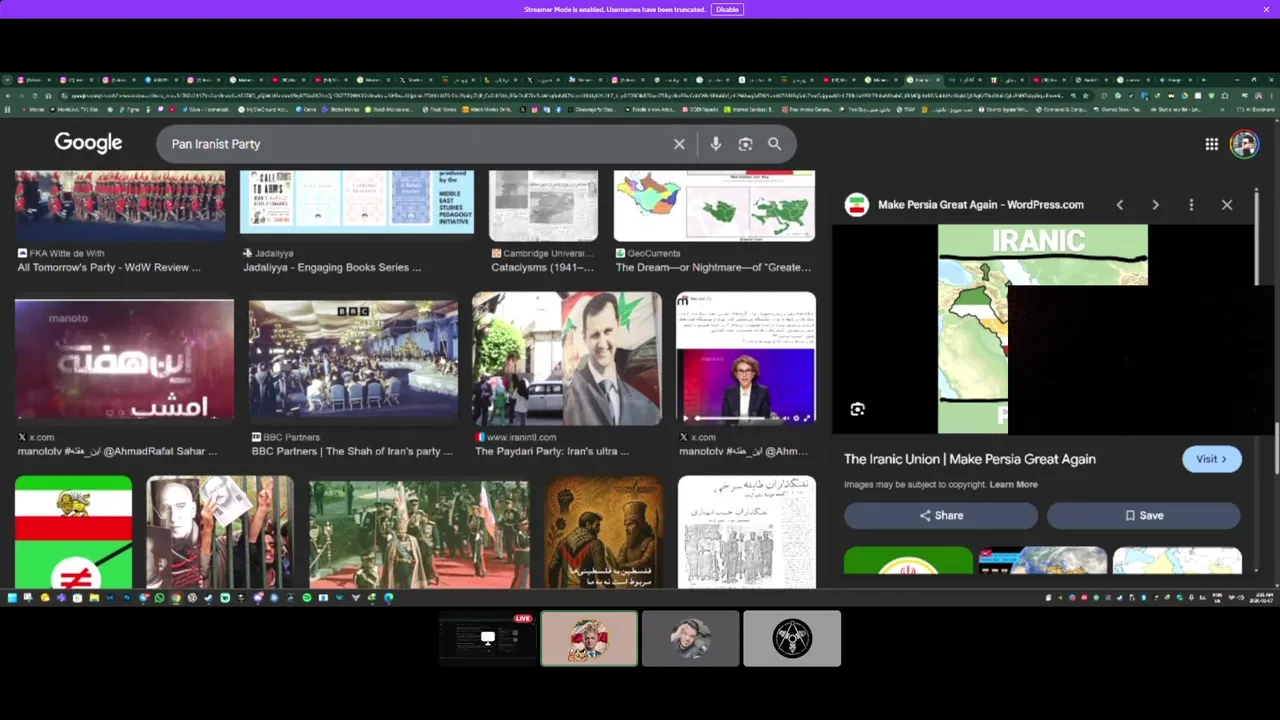Close the image preview panel
The width and height of the screenshot is (1280, 720).
[x=1227, y=205]
